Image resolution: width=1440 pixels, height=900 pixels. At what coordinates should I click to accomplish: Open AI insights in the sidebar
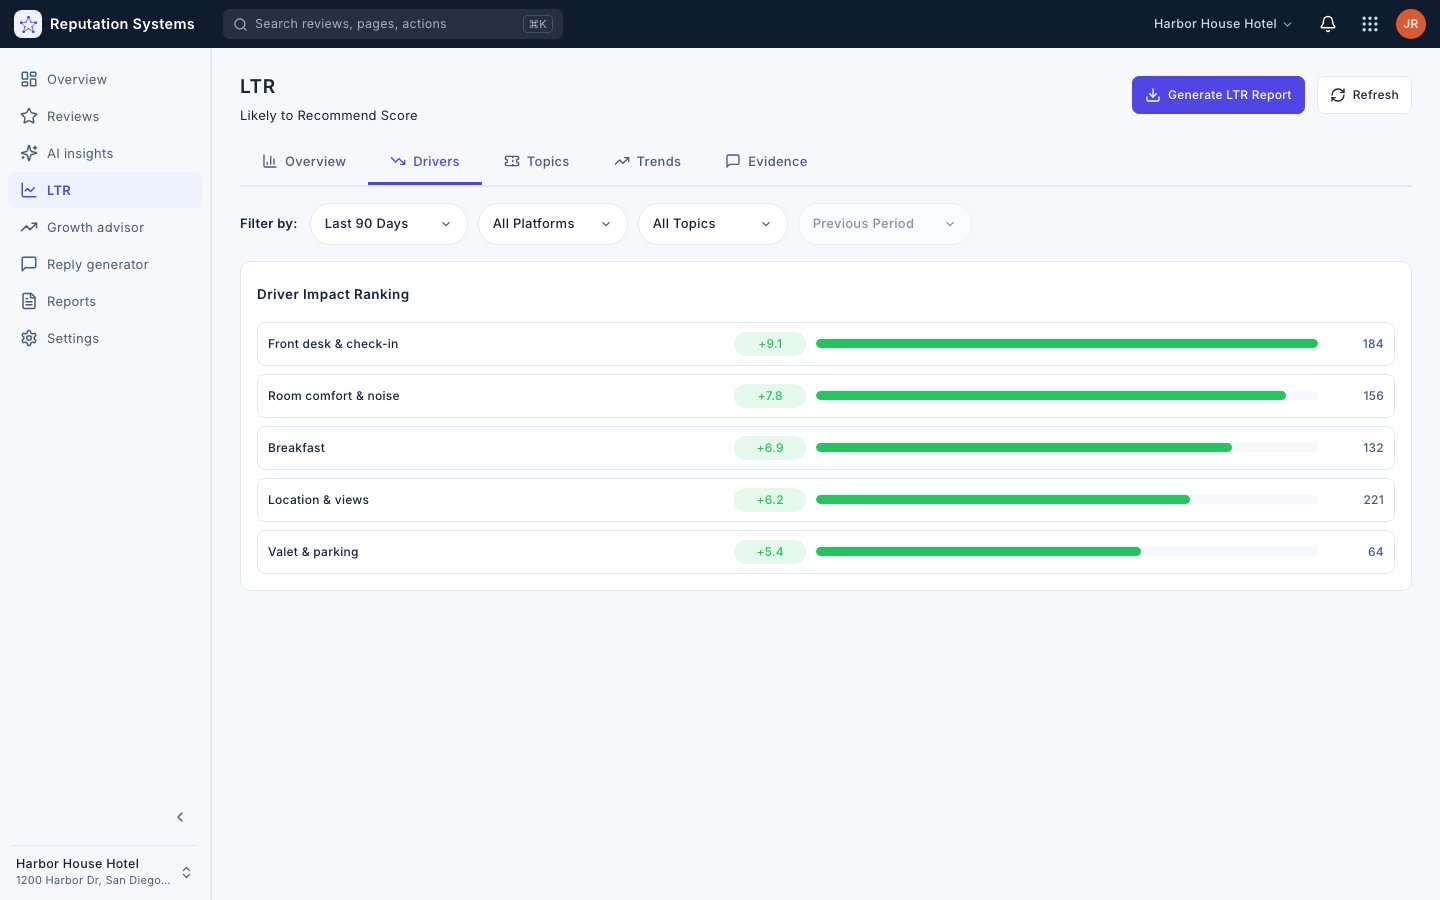click(x=105, y=153)
